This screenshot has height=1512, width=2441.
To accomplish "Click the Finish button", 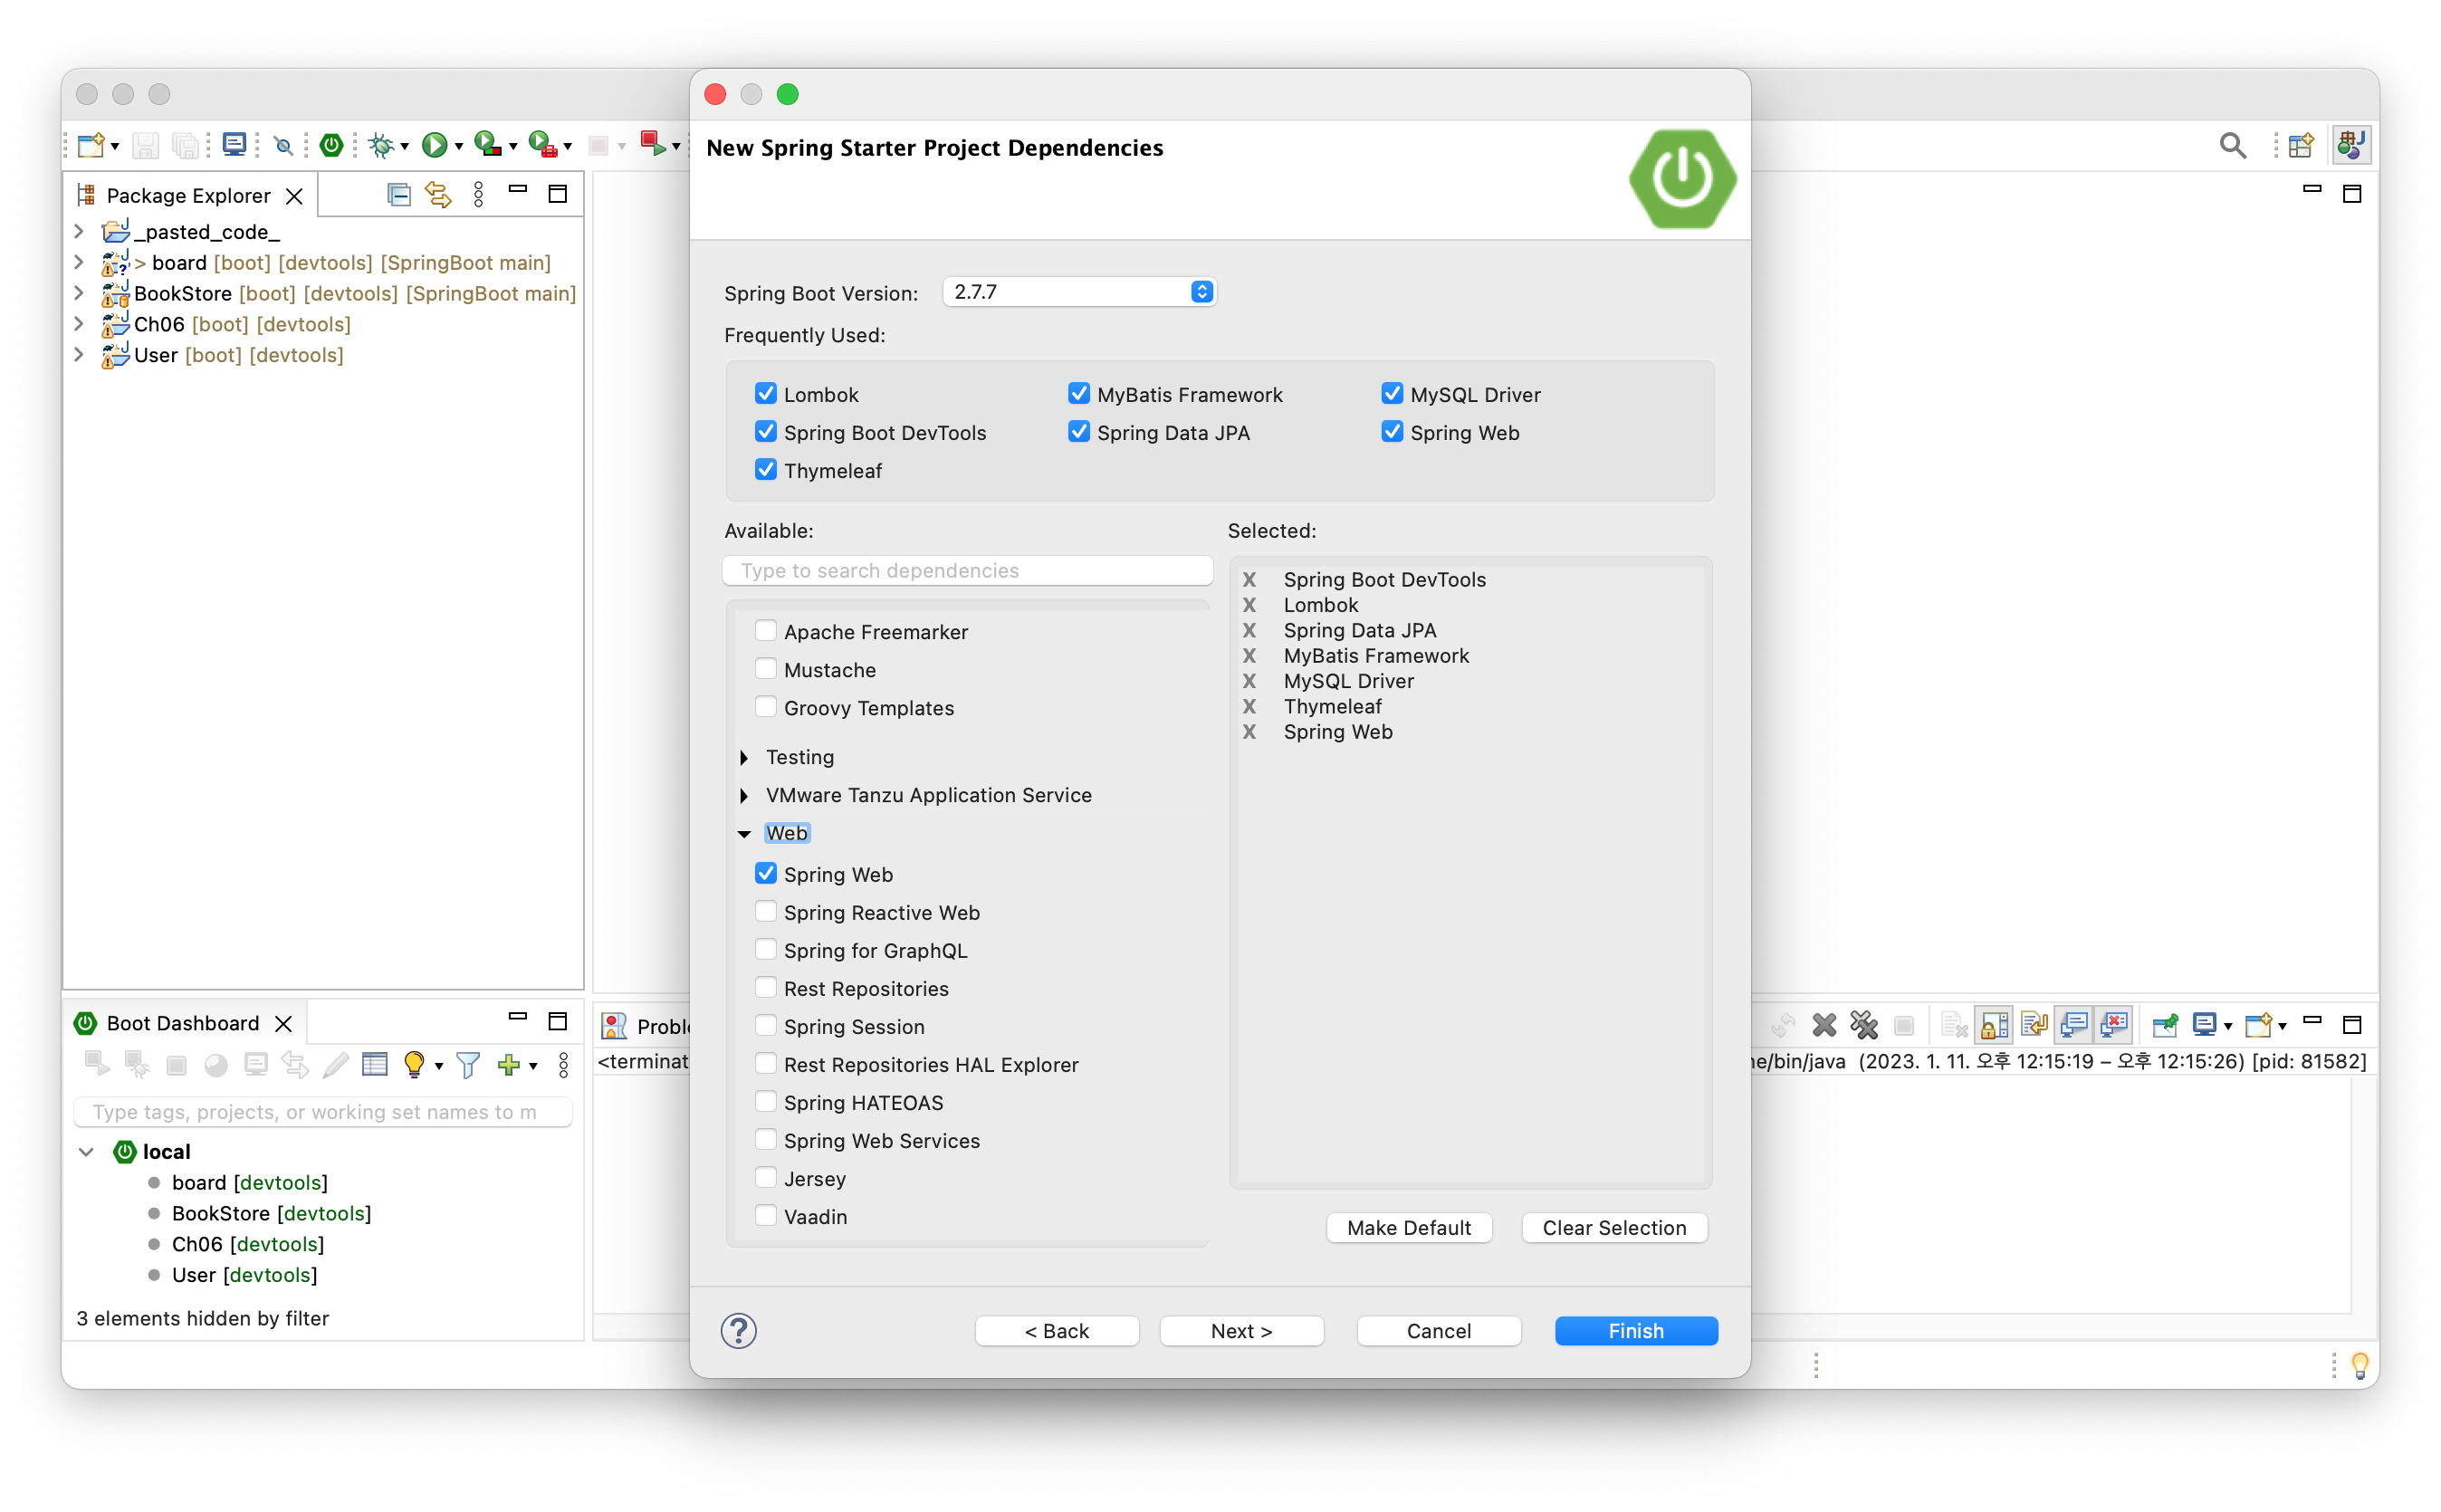I will (1635, 1330).
